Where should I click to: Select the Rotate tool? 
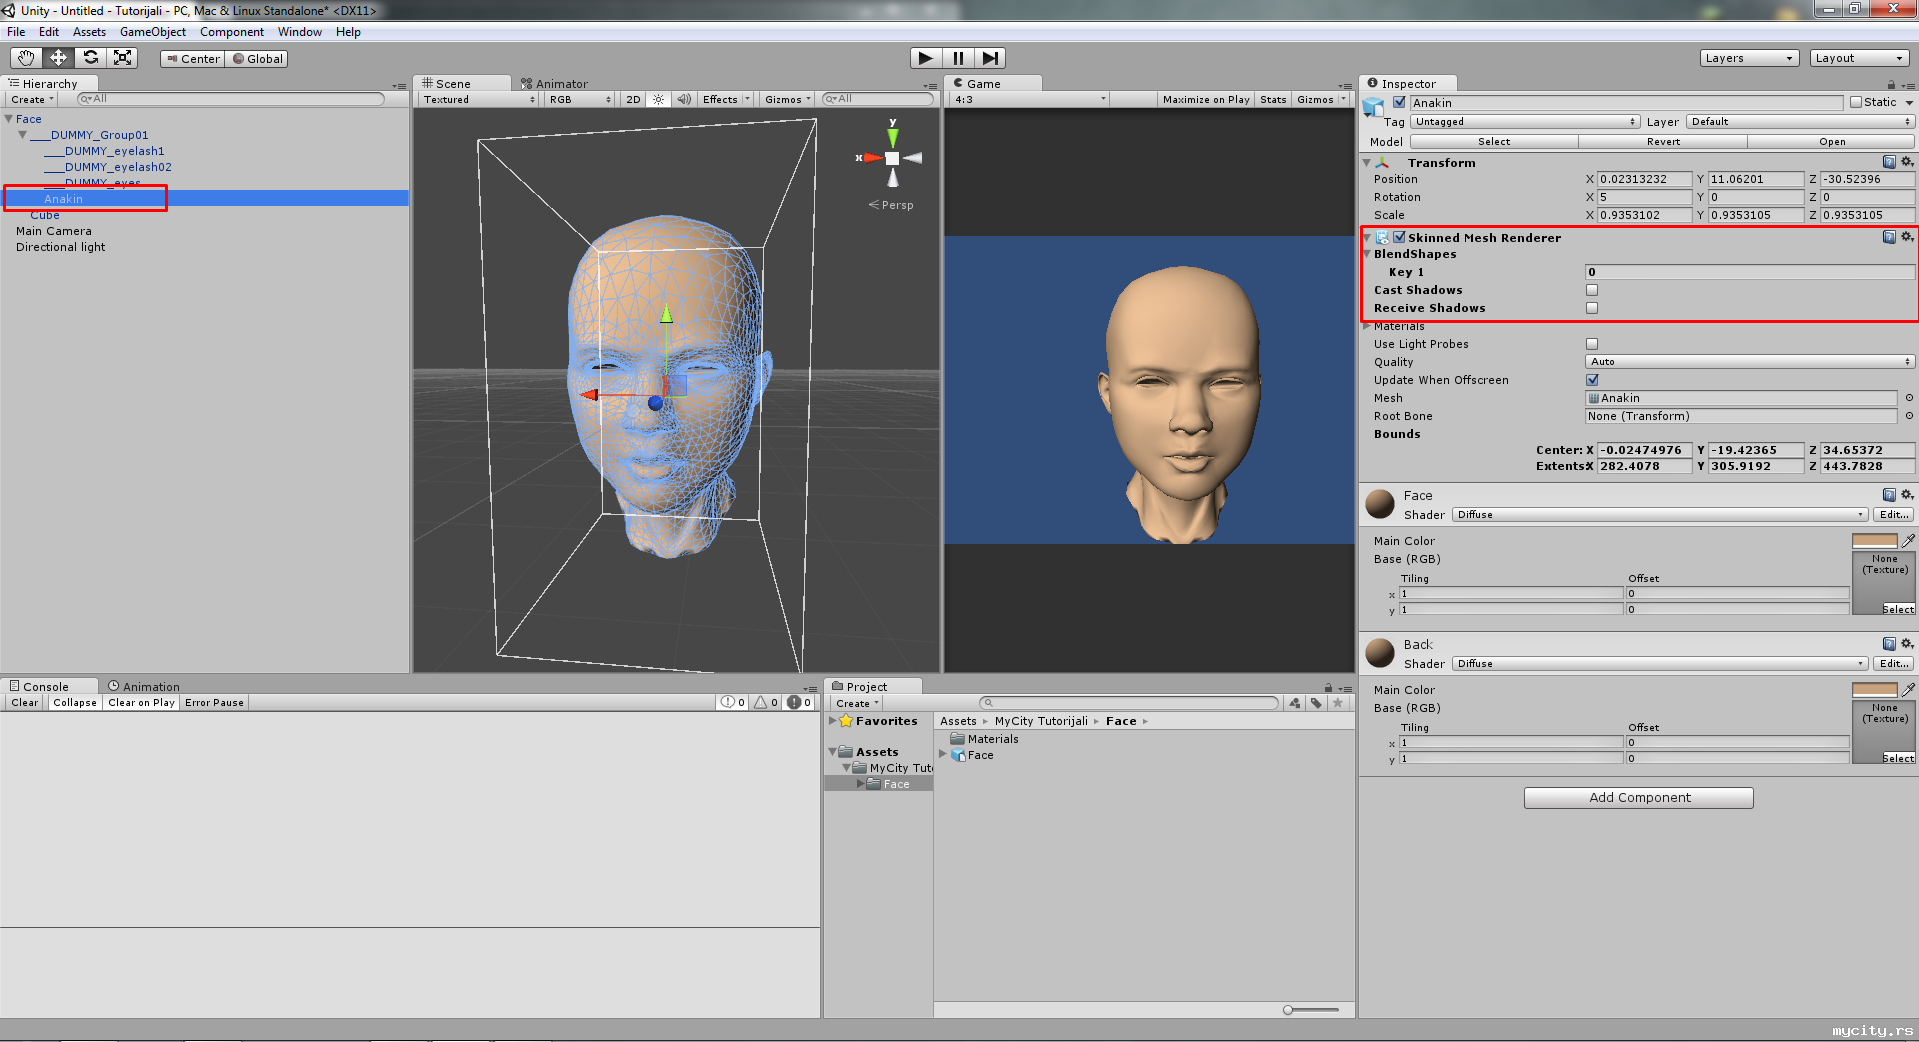(91, 58)
